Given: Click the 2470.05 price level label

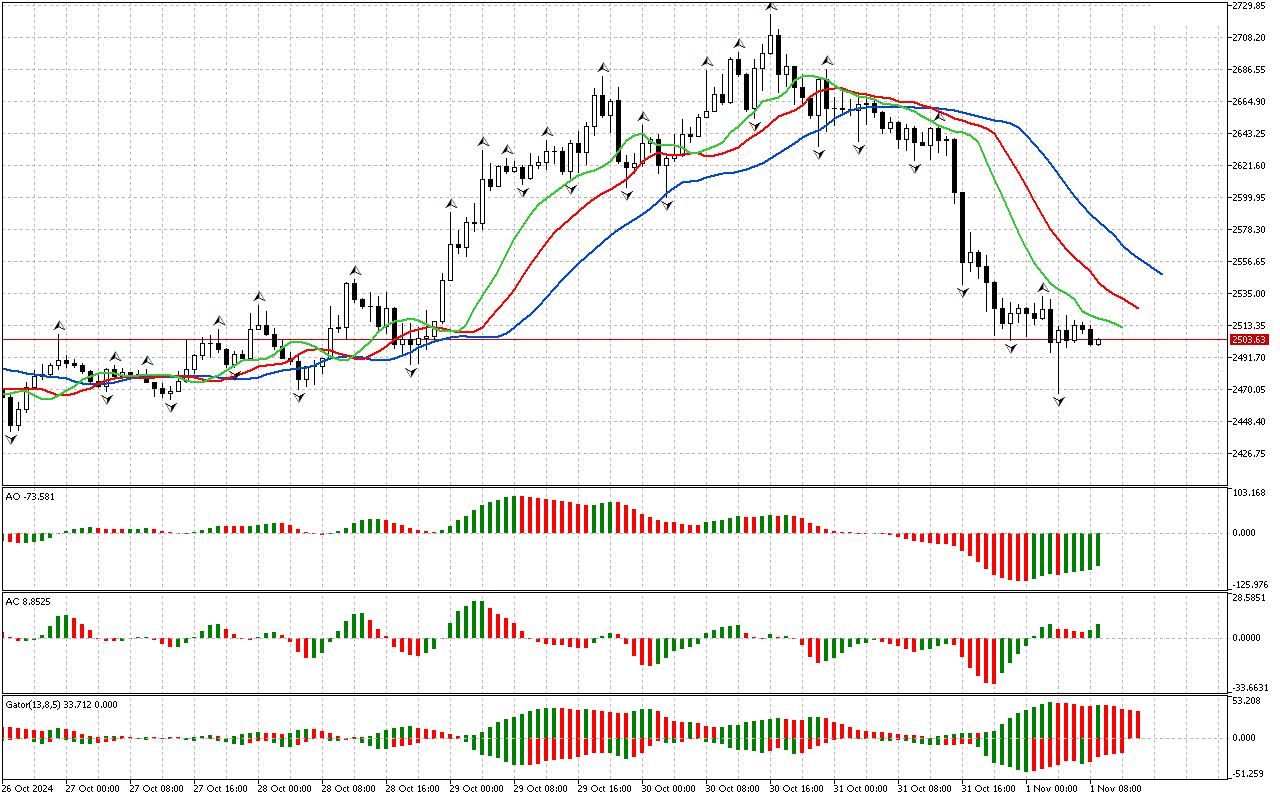Looking at the screenshot, I should 1251,390.
